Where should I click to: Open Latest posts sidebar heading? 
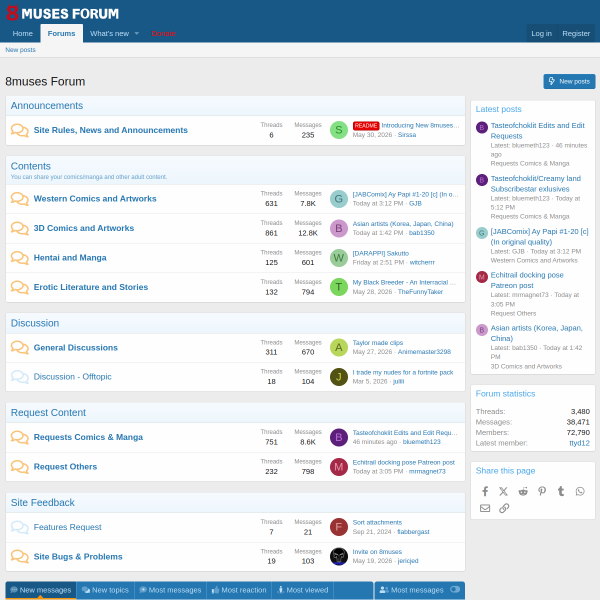[498, 109]
